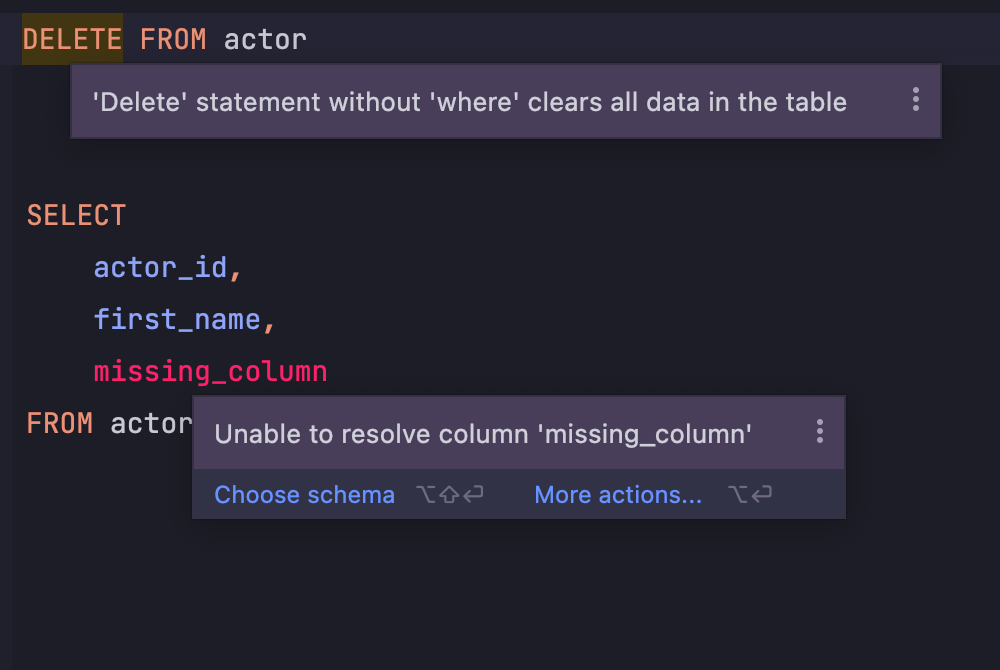This screenshot has height=670, width=1000.
Task: Click the first_name column name
Action: coord(177,320)
